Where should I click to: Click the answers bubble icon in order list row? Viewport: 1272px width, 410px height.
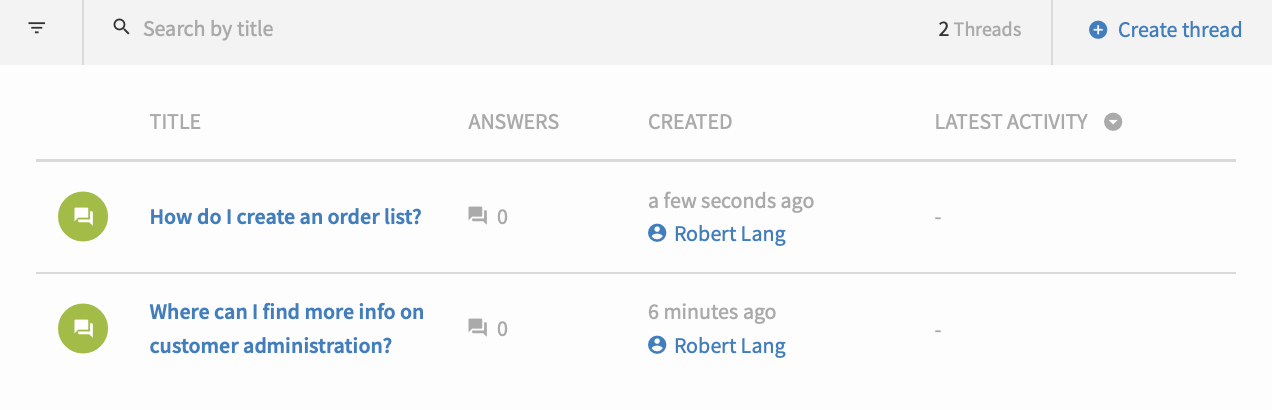tap(478, 216)
